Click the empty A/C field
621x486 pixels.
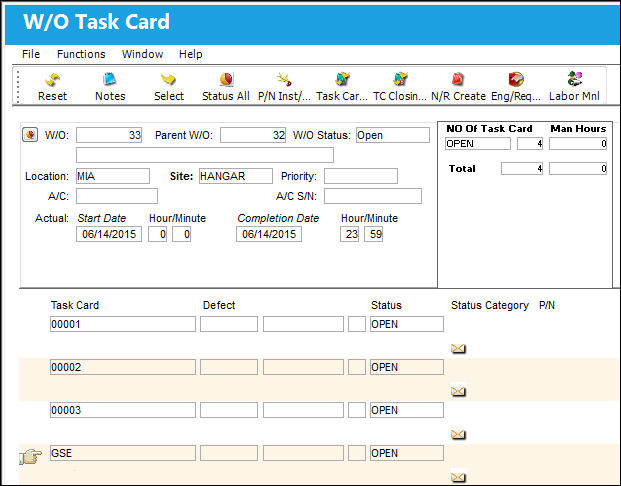click(117, 196)
